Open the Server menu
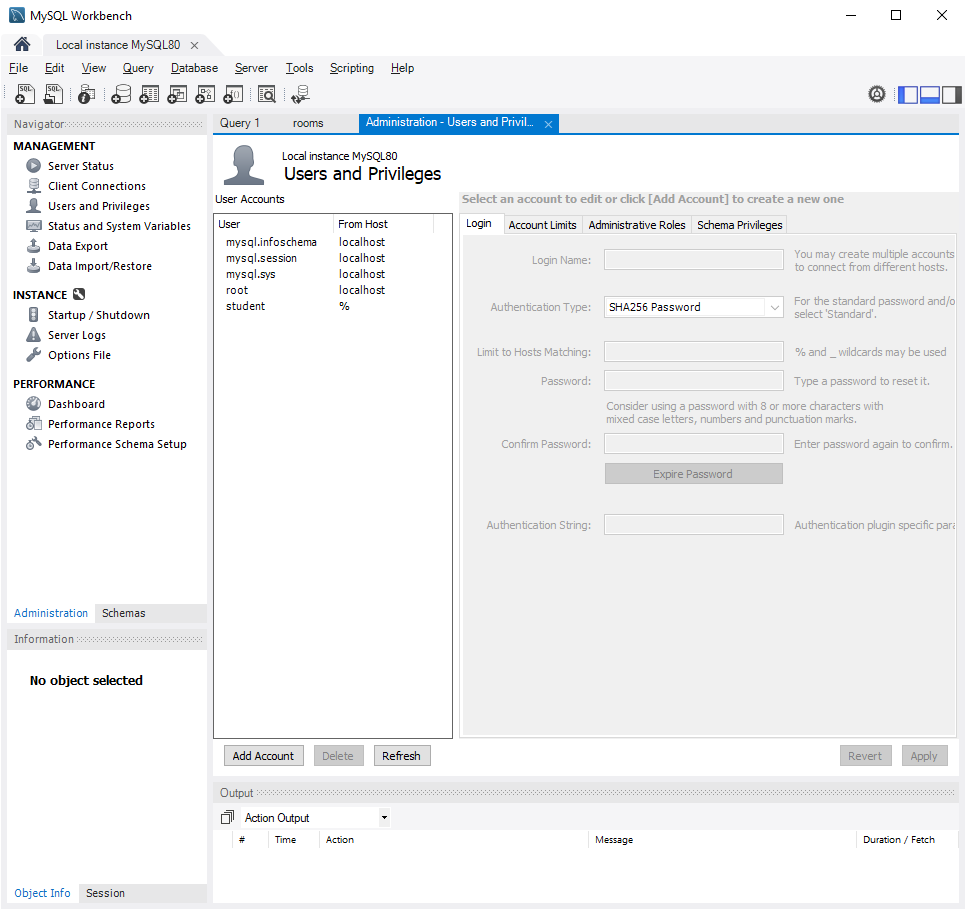 coord(251,68)
